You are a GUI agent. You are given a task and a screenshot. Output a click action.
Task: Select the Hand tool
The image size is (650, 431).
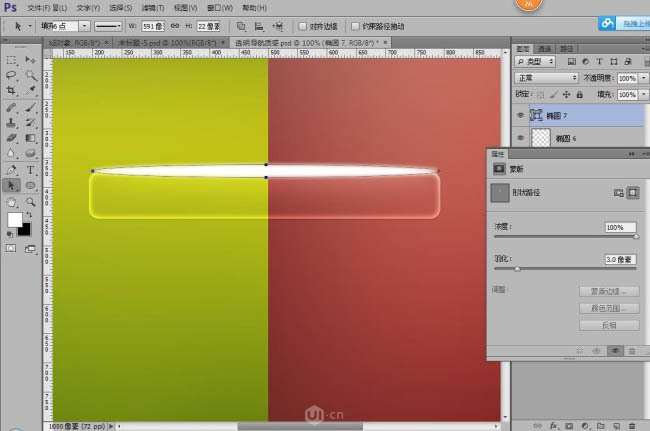(11, 202)
